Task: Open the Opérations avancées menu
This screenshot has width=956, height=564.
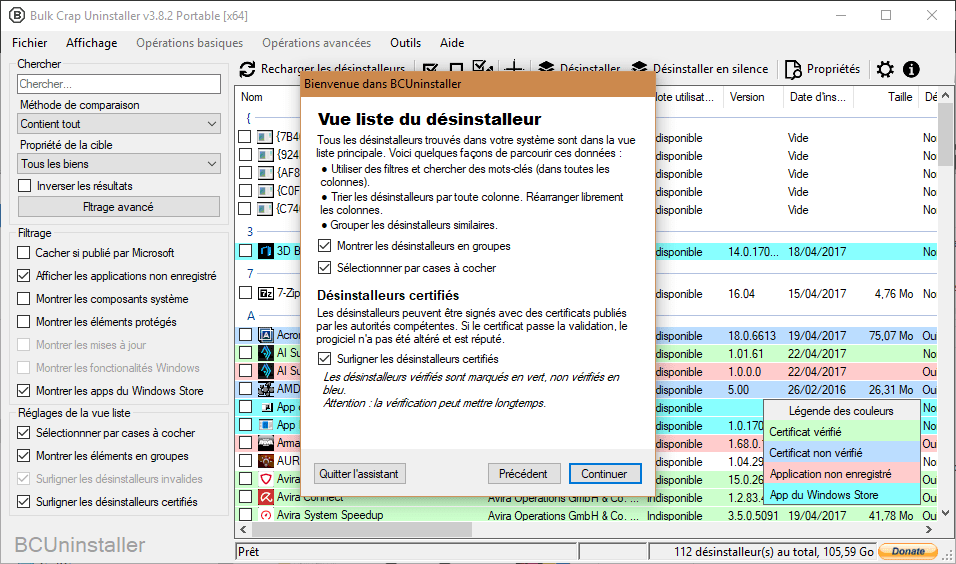Action: coord(316,43)
